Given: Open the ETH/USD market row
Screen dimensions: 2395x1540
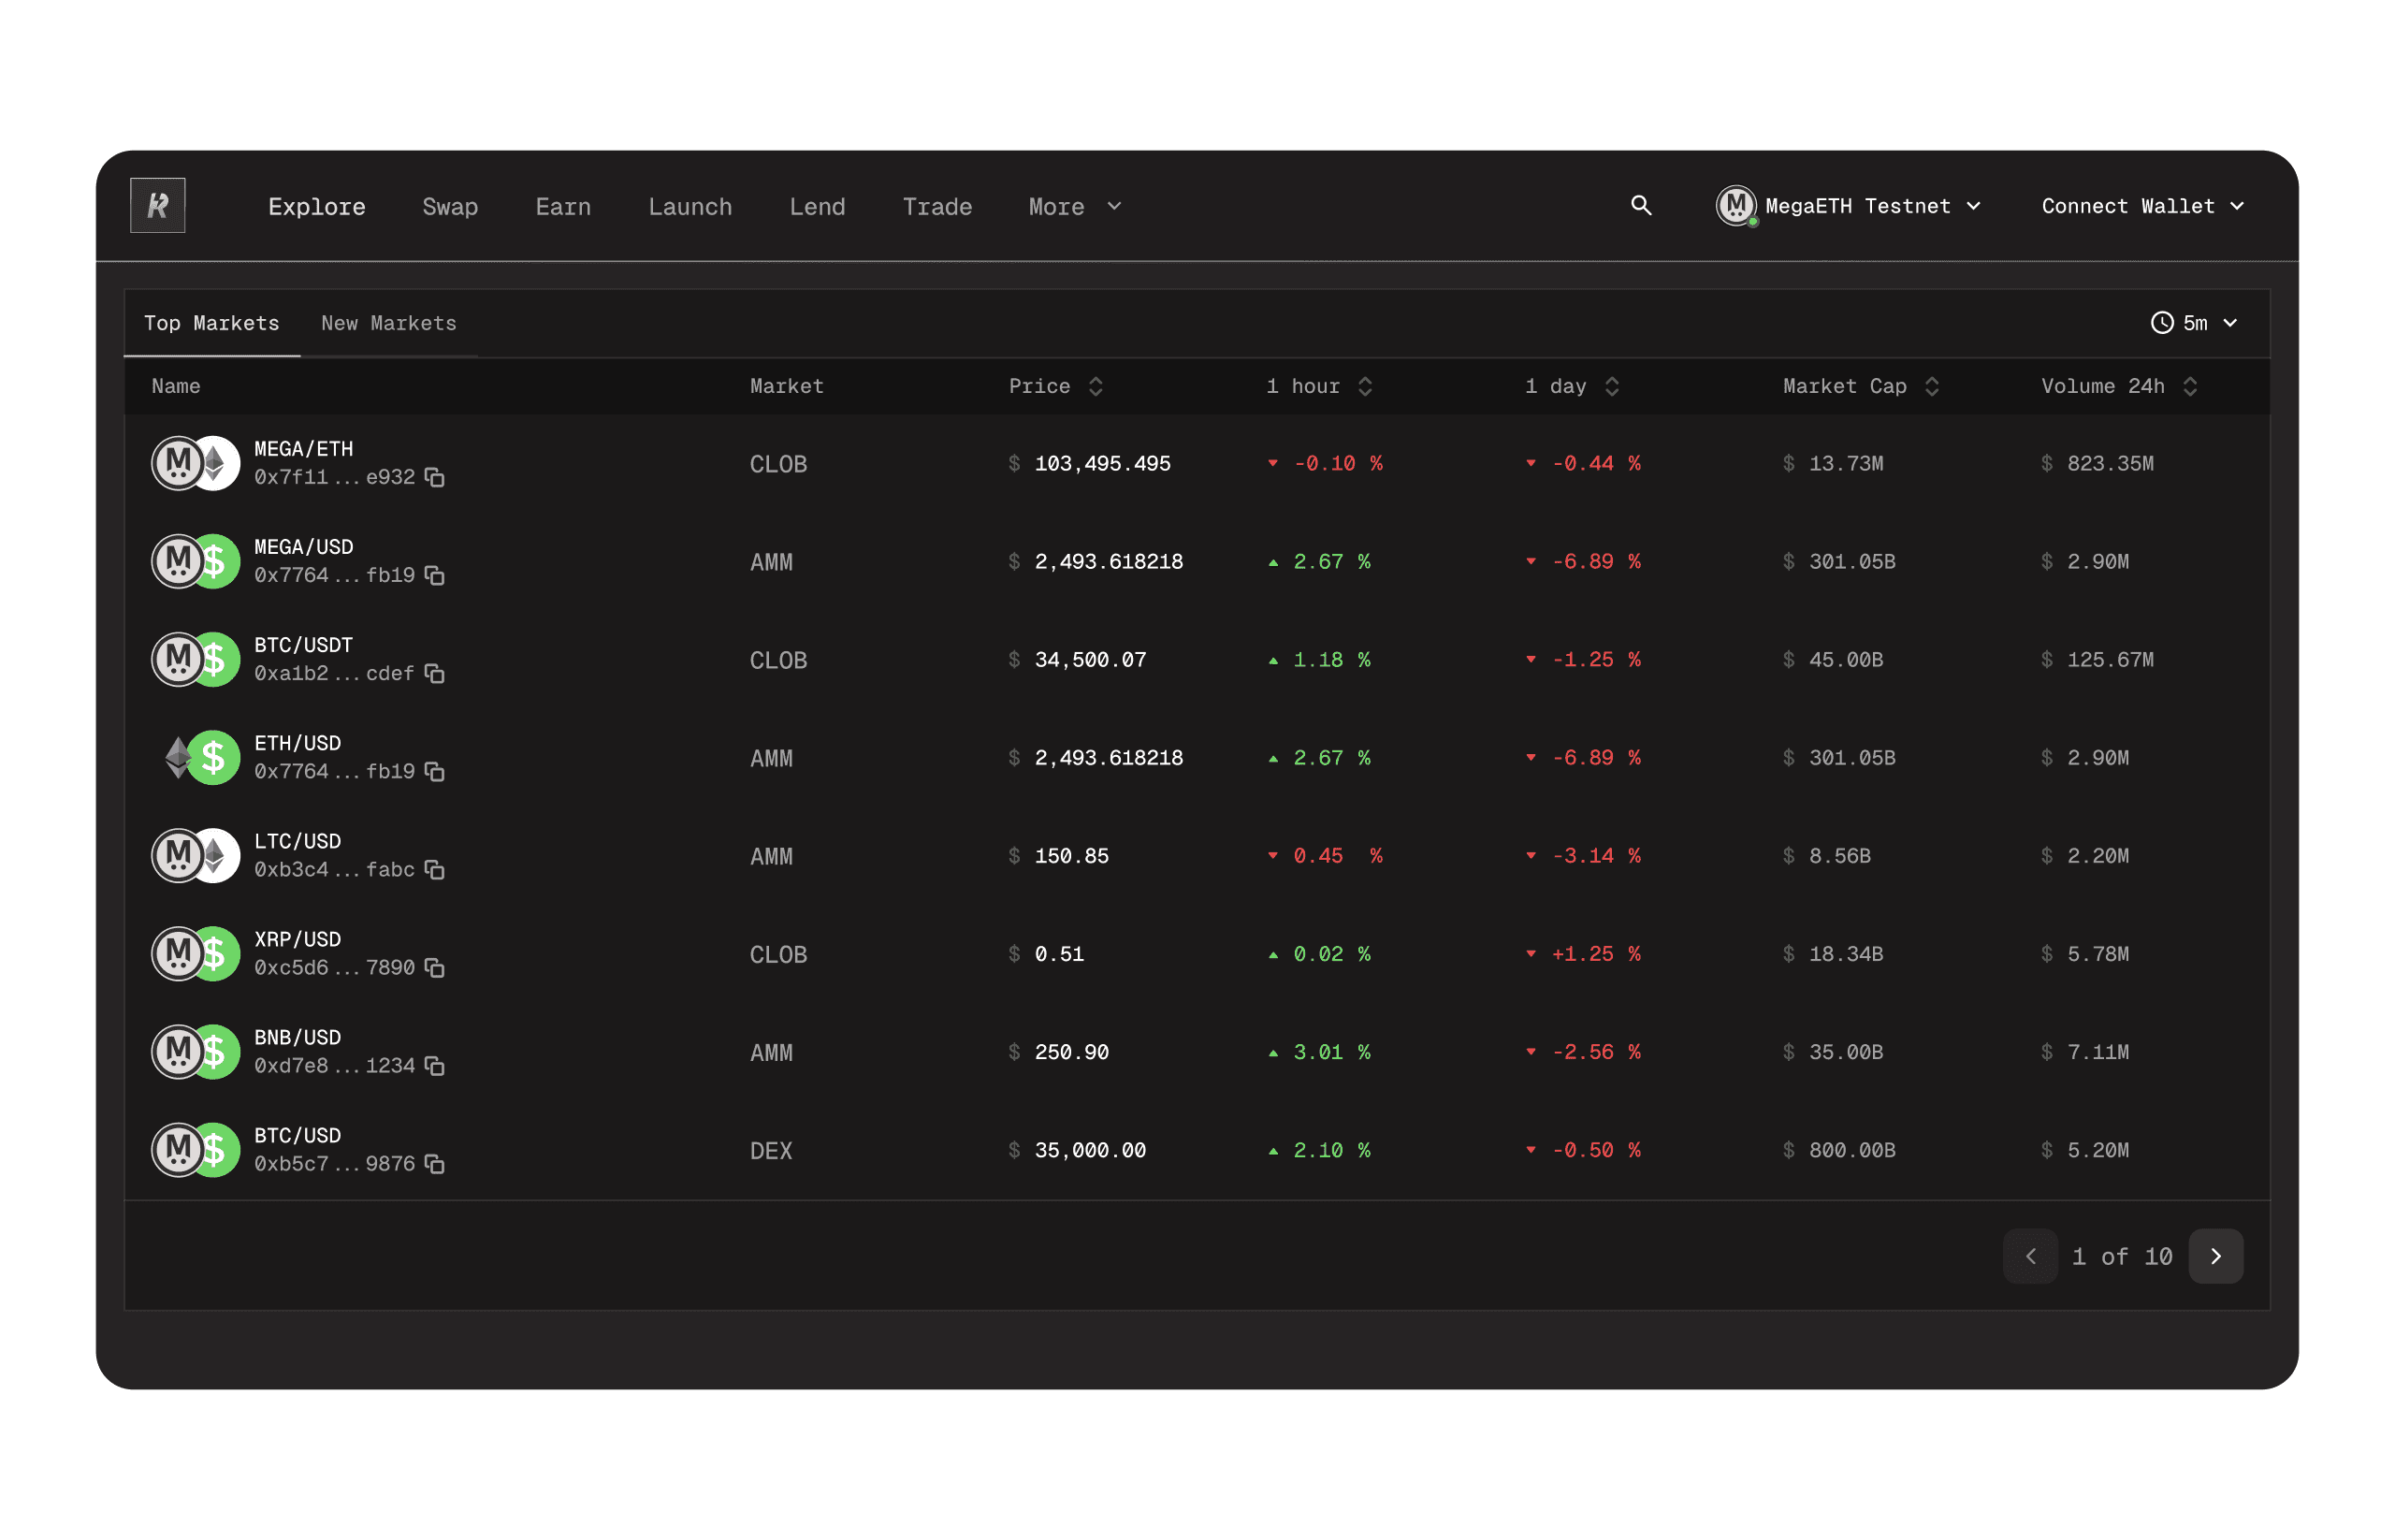Looking at the screenshot, I should (297, 743).
